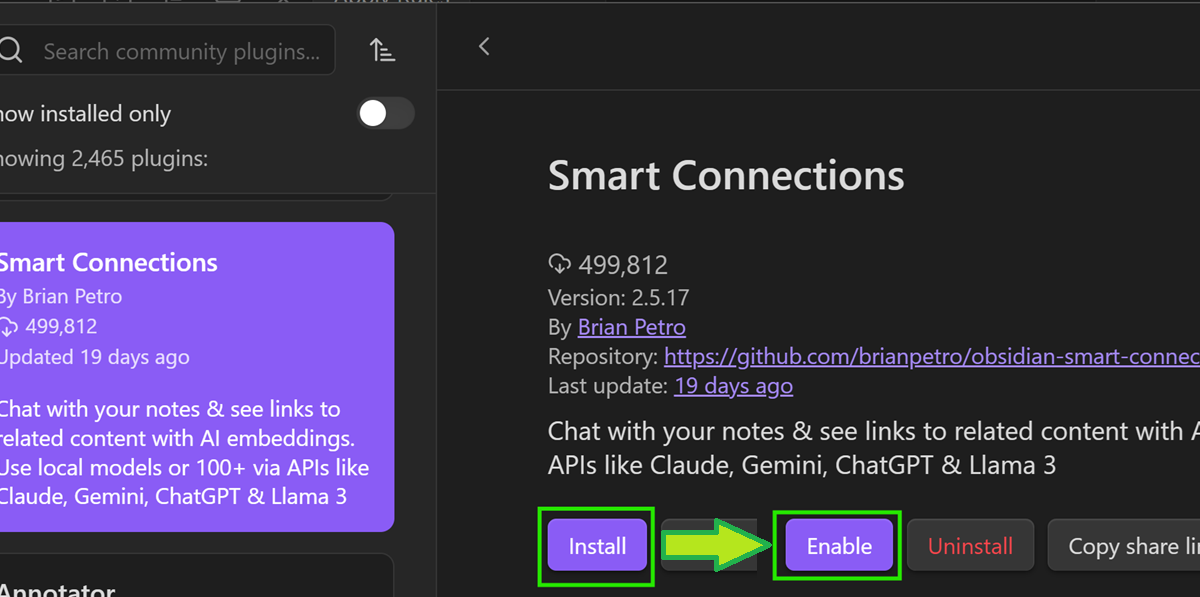This screenshot has height=597, width=1200.
Task: Click the "Showing 2,465 plugins" count label
Action: tap(105, 158)
